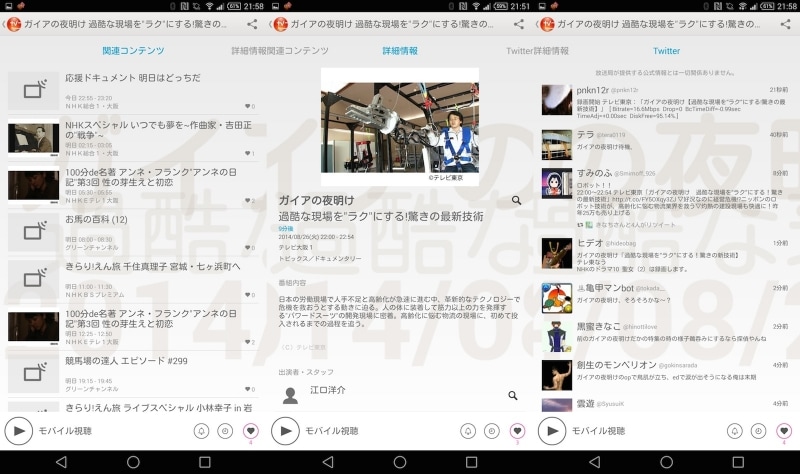800x474 pixels.
Task: Tap ガイアの夜明け program title in middle screen
Action: coord(316,201)
